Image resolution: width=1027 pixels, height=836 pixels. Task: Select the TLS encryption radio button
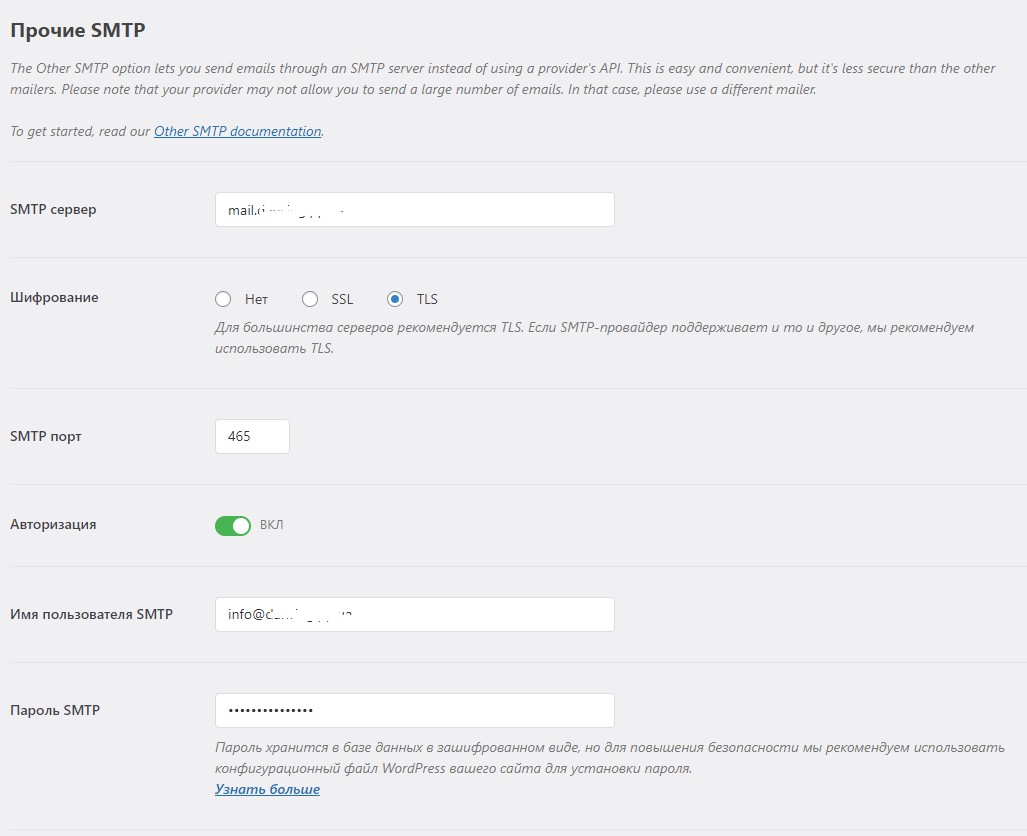click(395, 299)
